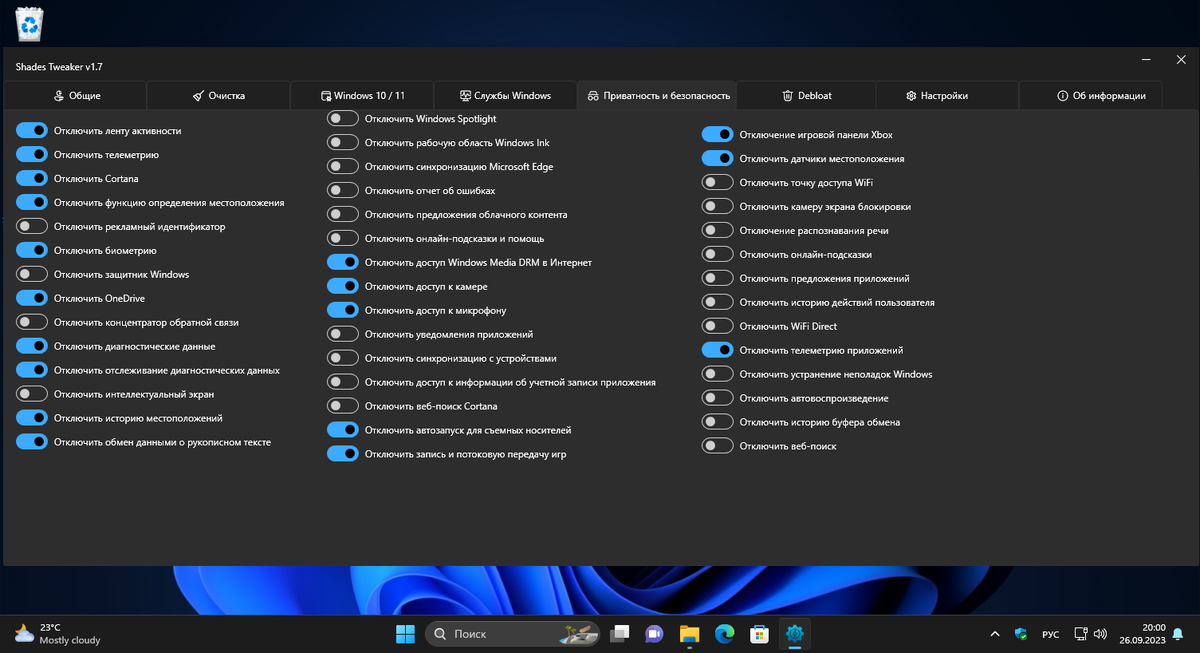Open the Об информации tab
The width and height of the screenshot is (1200, 653).
(x=1091, y=96)
